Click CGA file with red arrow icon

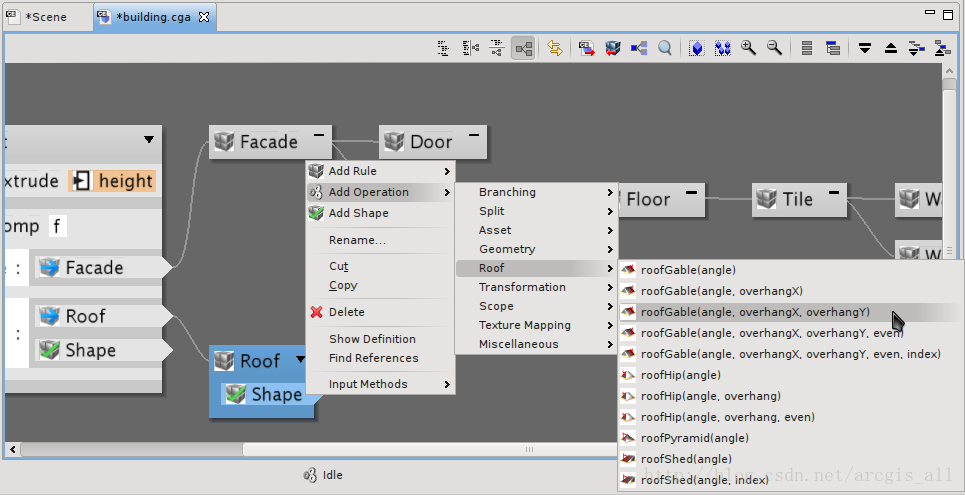click(x=587, y=48)
